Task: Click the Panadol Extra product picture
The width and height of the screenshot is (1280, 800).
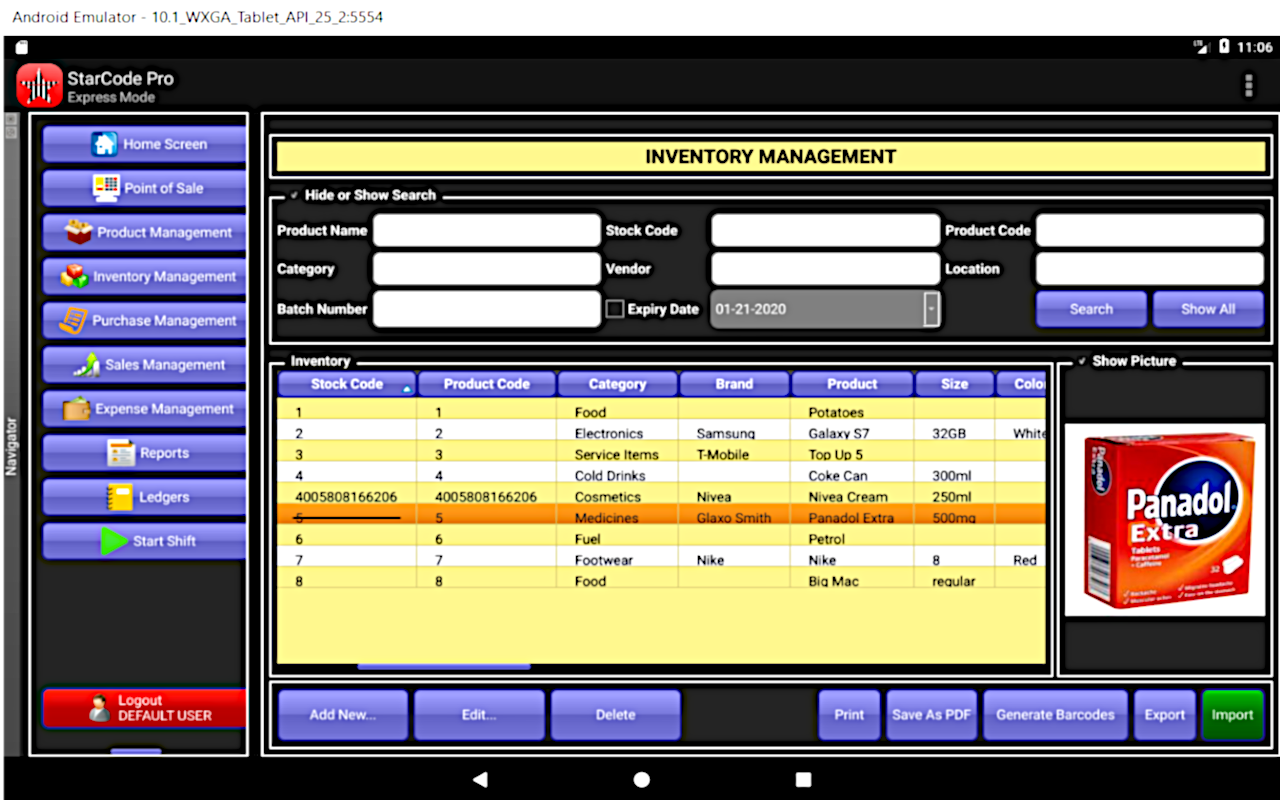Action: [1165, 518]
